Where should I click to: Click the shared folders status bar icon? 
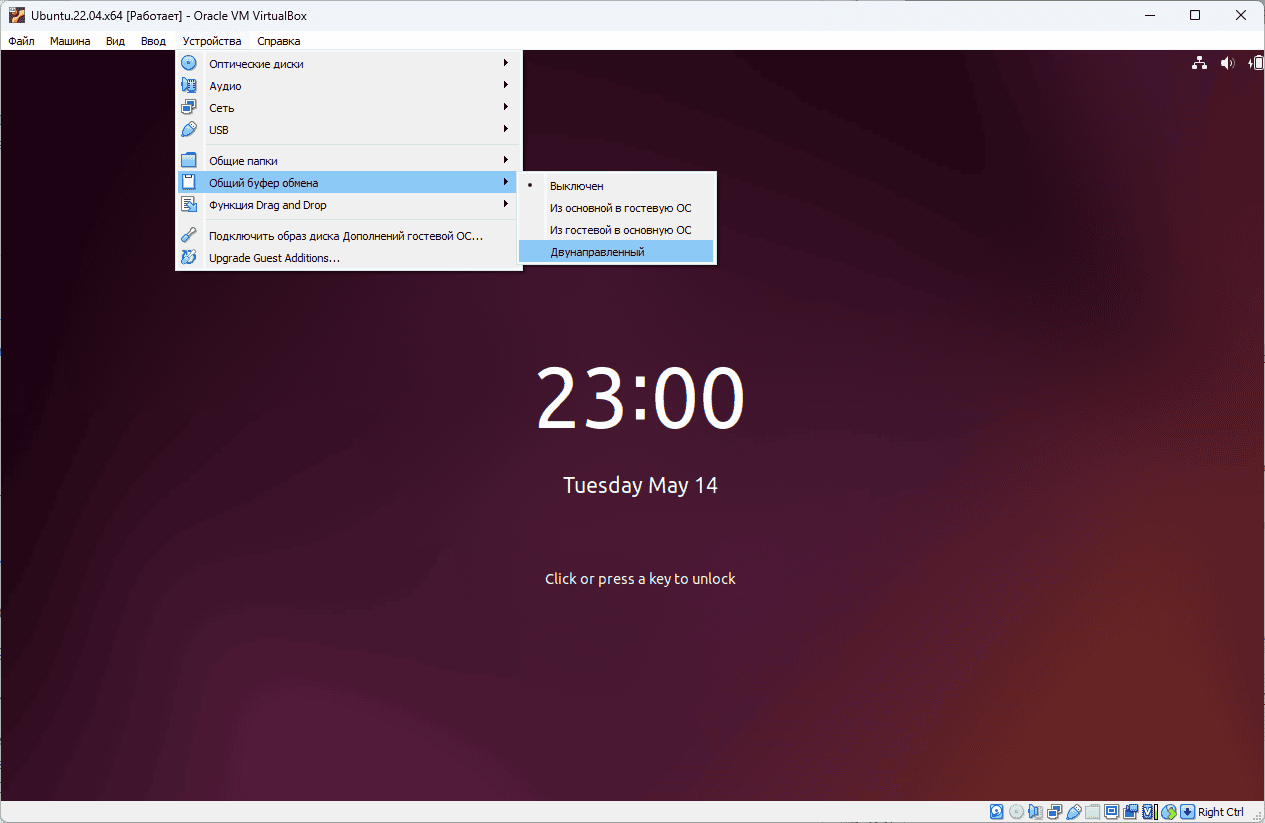(1092, 812)
